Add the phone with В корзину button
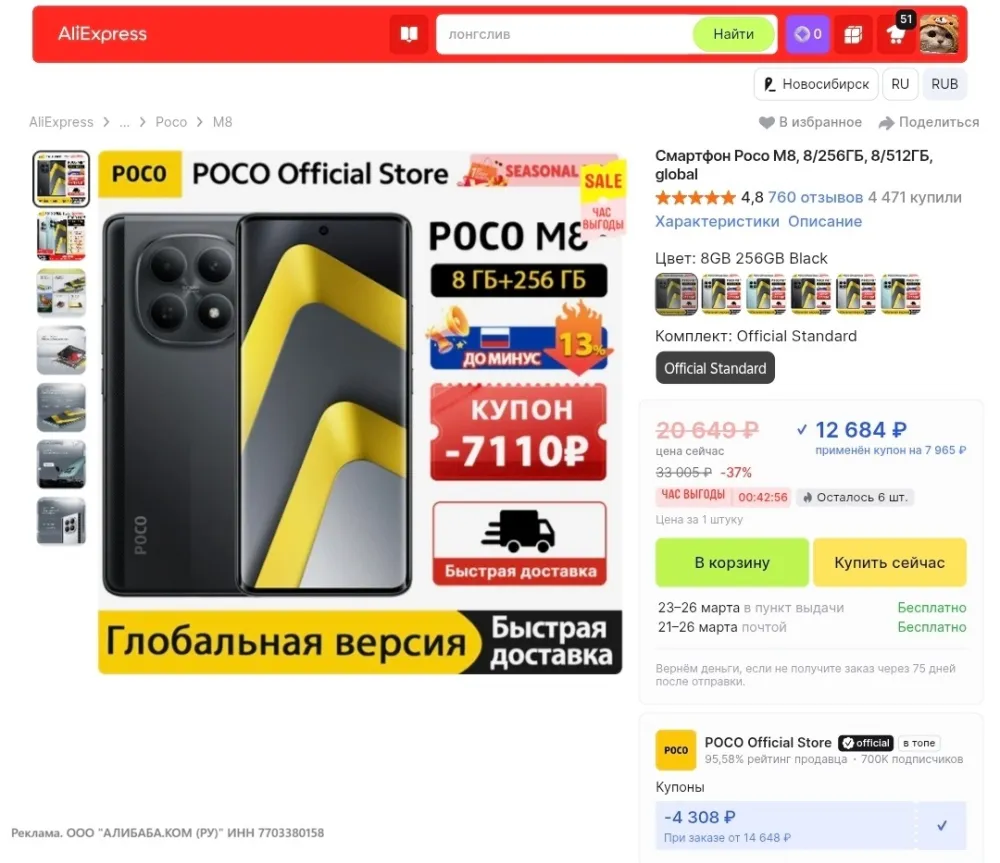Screen dimensions: 1000x863 pos(732,563)
